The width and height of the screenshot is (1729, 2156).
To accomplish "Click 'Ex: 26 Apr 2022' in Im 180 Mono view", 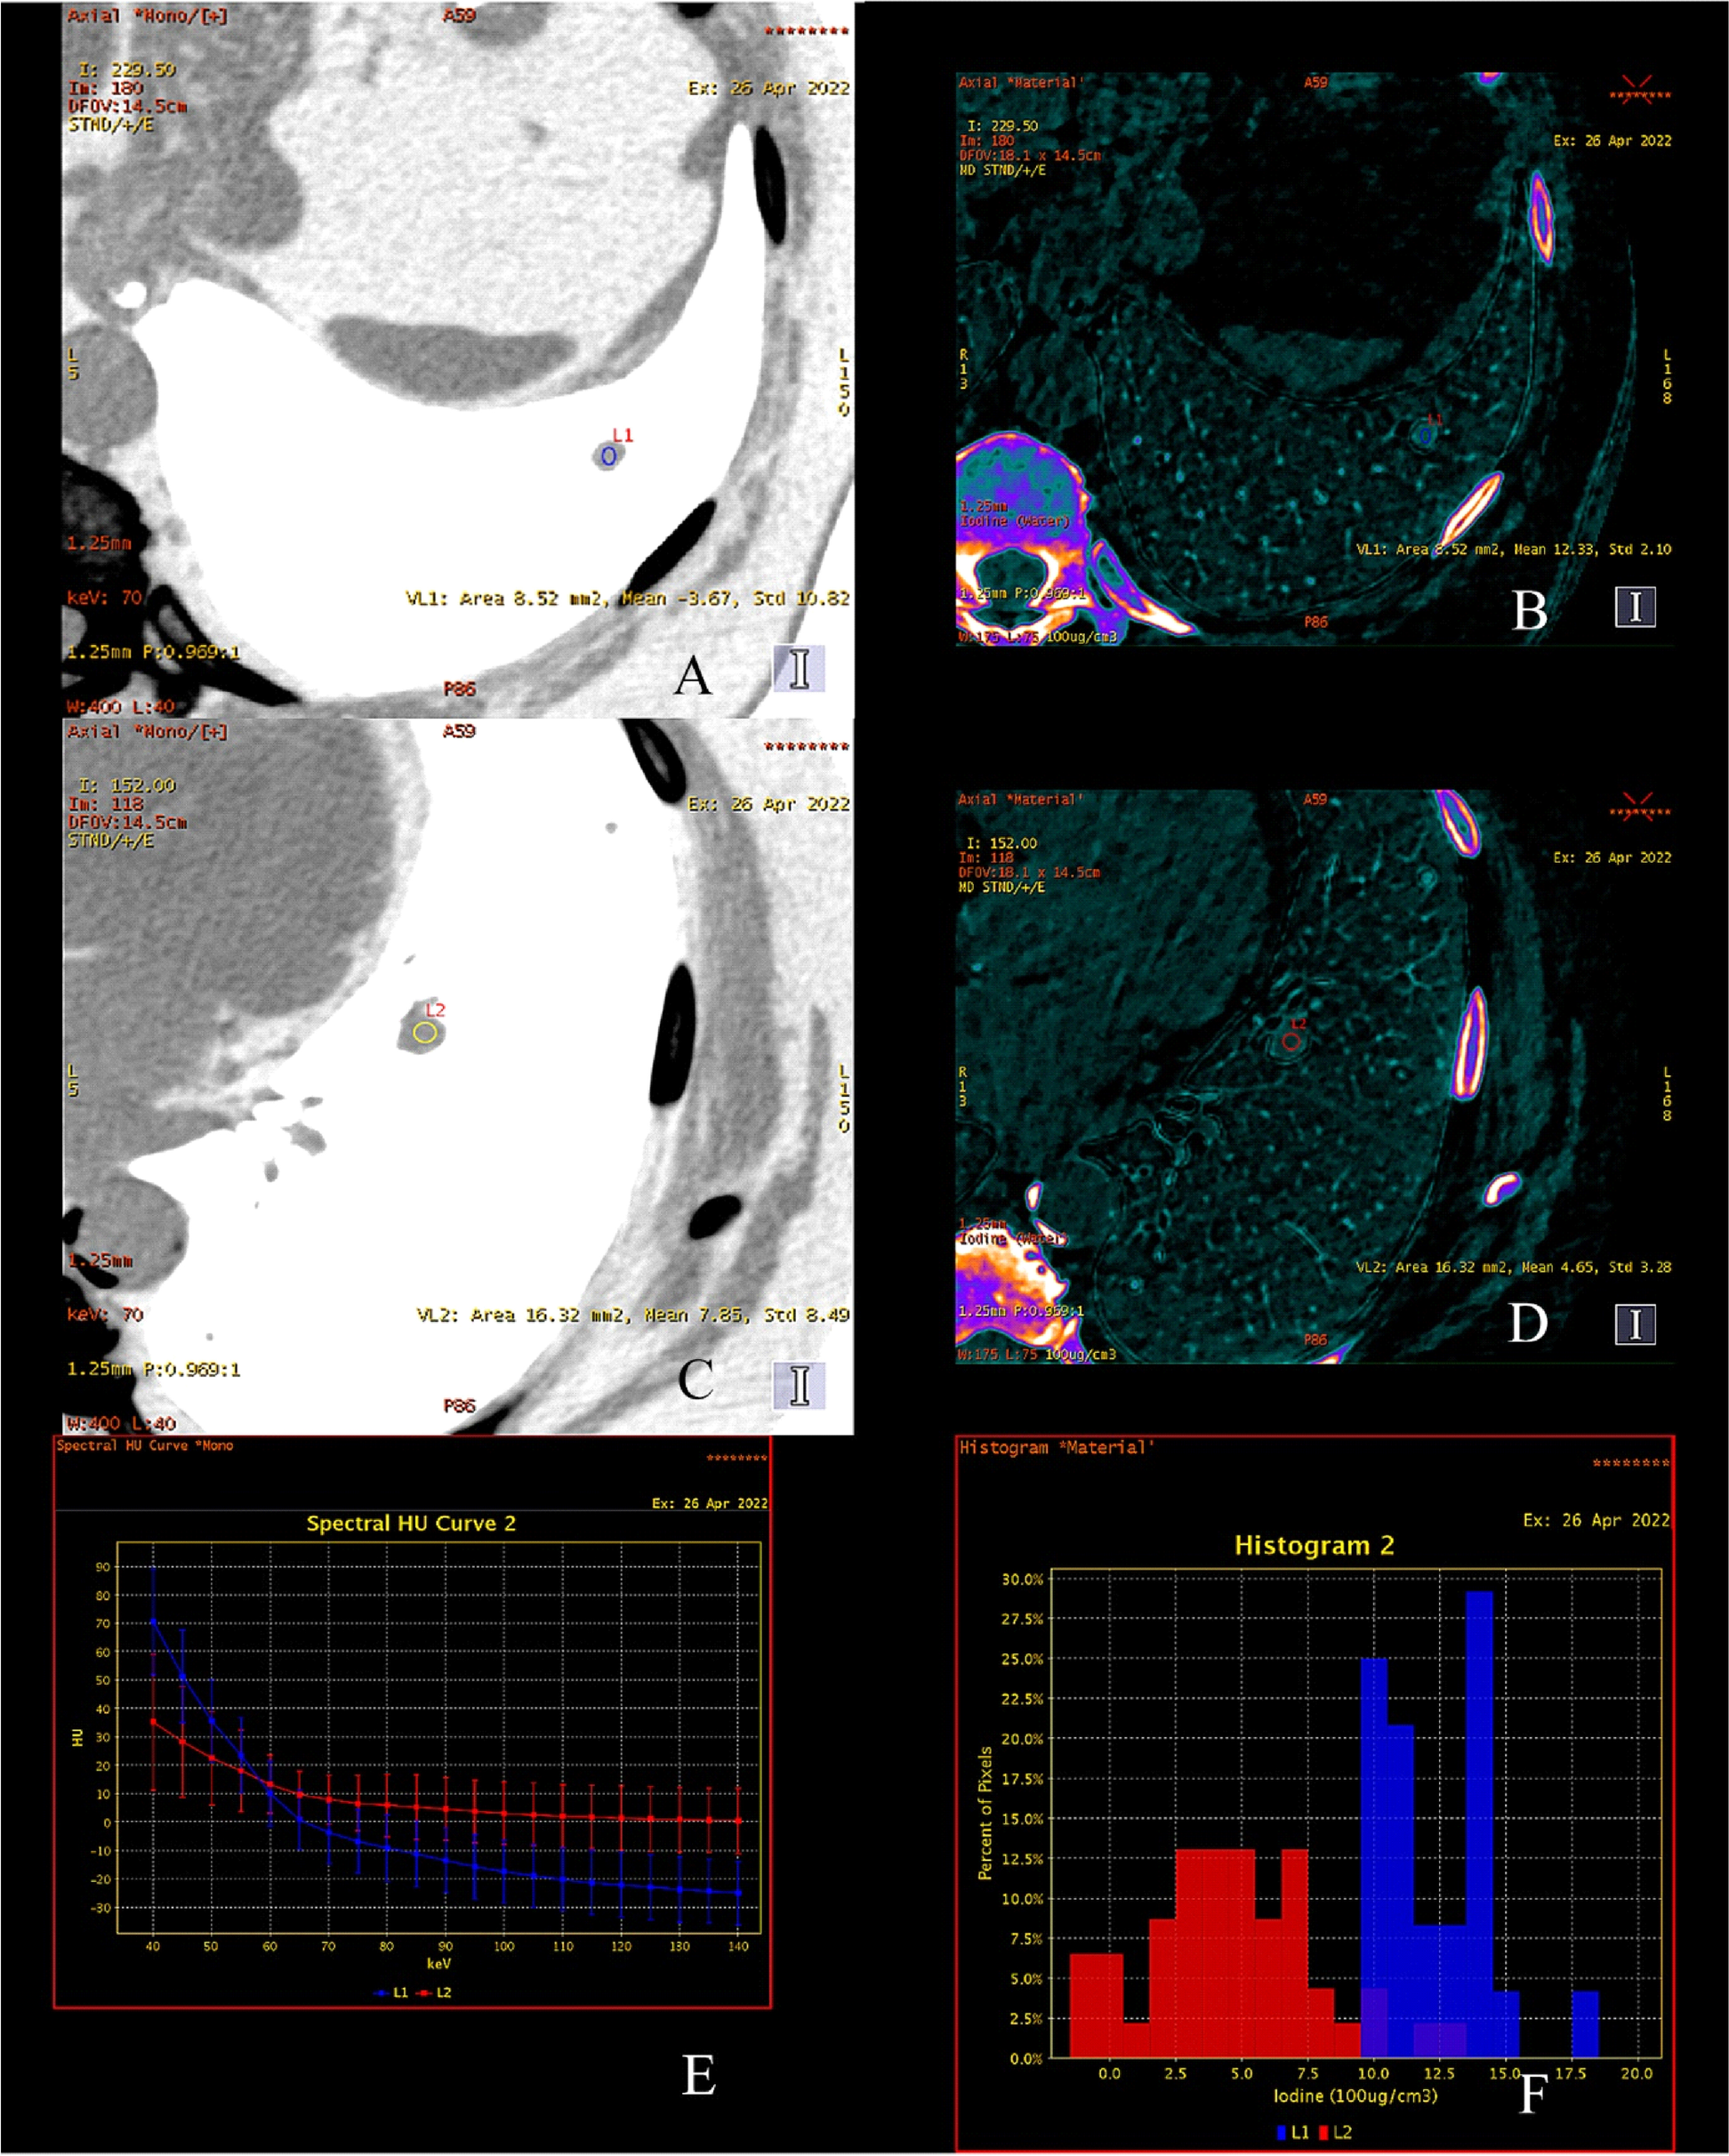I will click(769, 88).
